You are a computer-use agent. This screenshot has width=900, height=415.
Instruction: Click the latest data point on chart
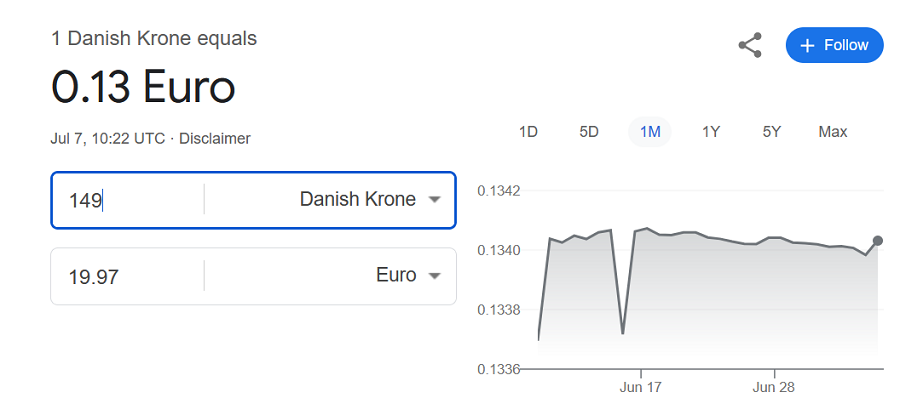[x=878, y=241]
